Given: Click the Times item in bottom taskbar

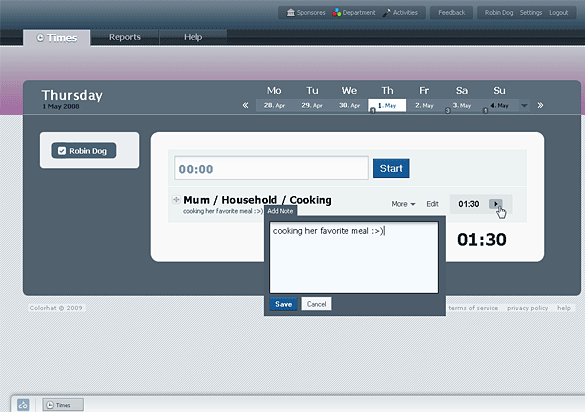Looking at the screenshot, I should pos(63,405).
